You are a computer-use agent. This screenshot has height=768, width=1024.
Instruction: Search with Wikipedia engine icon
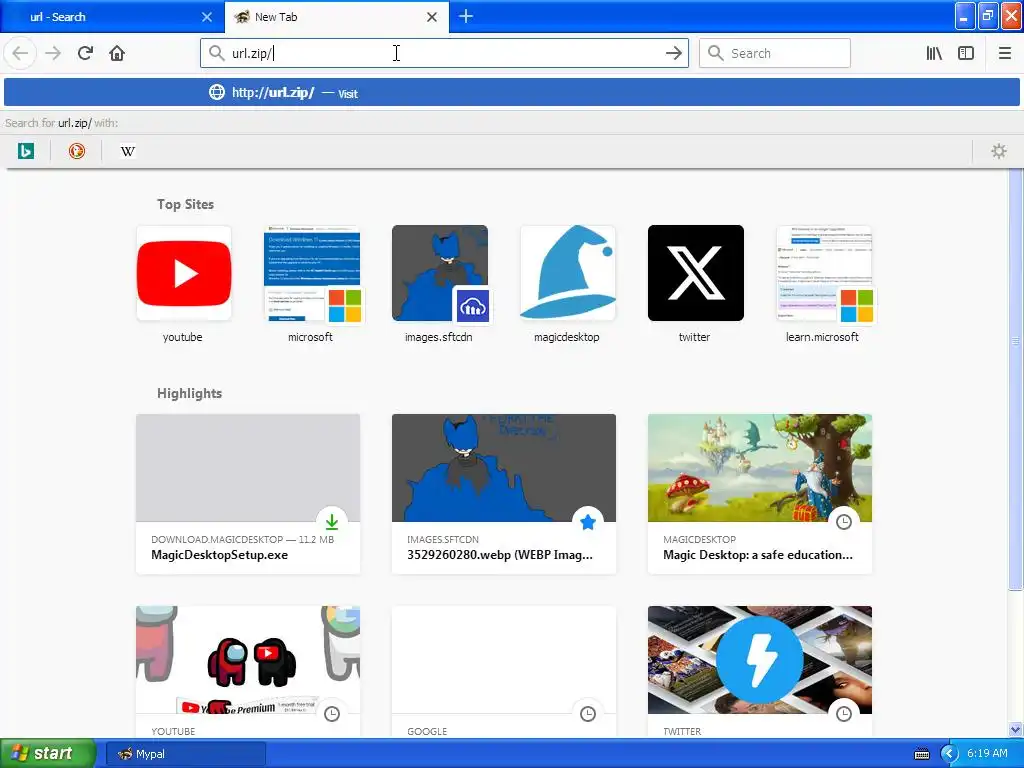[x=128, y=152]
